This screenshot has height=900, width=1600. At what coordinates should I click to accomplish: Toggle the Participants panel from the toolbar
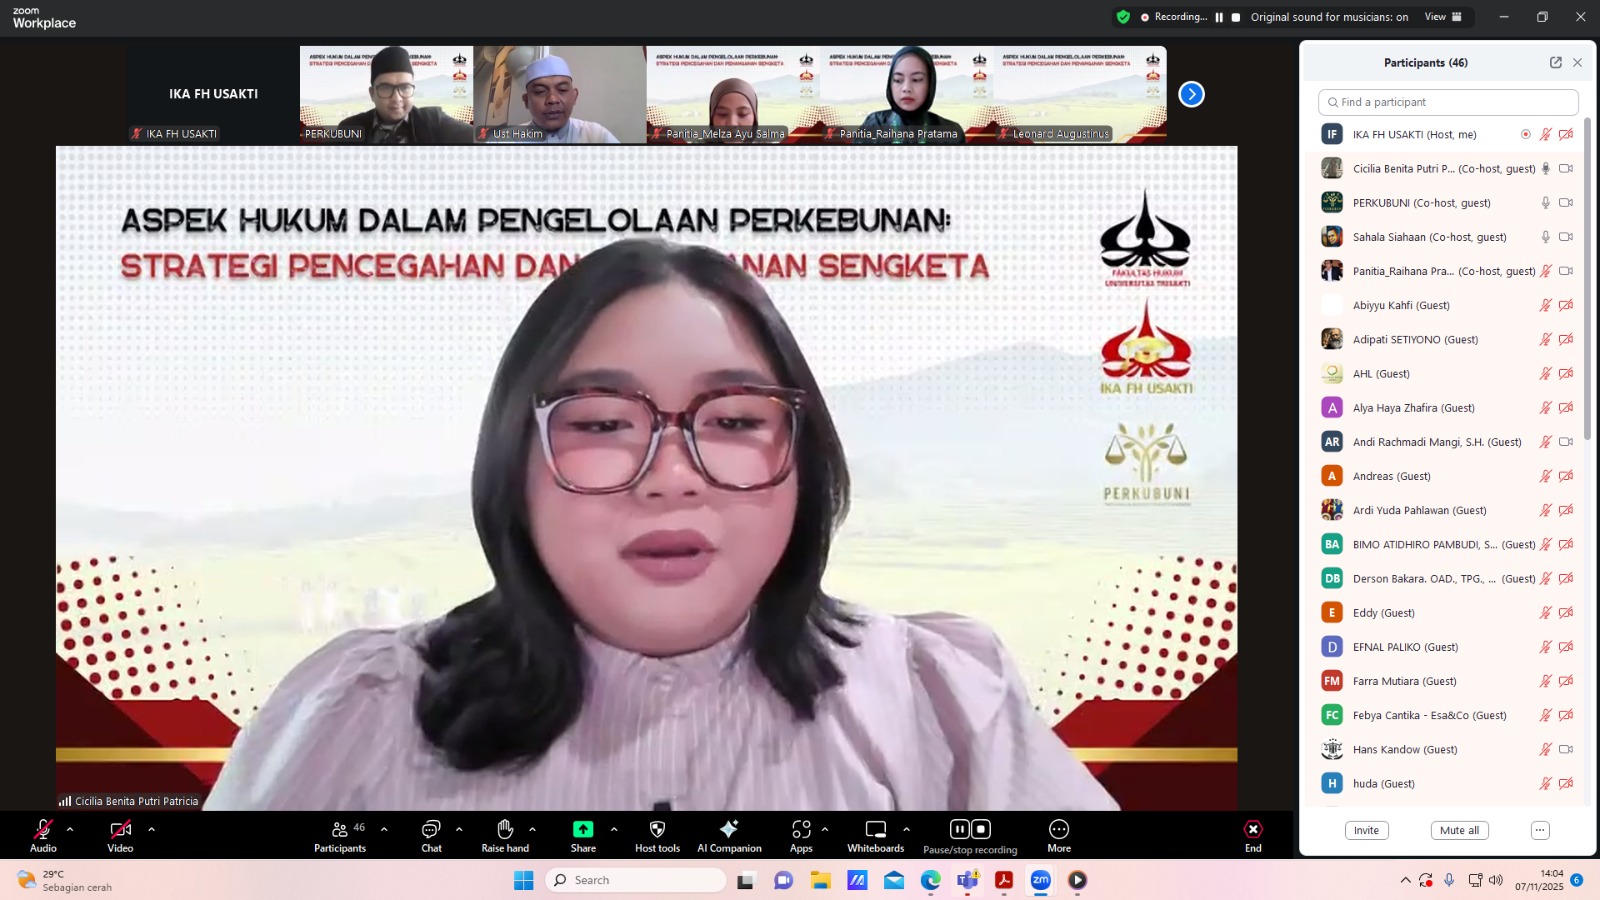click(340, 830)
